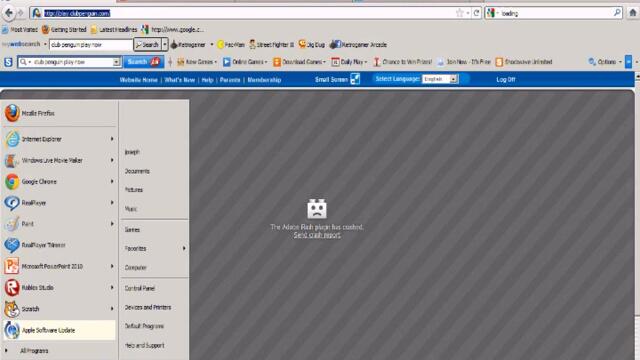Open the Select Language dropdown
Viewport: 640px width, 360px height.
click(440, 79)
